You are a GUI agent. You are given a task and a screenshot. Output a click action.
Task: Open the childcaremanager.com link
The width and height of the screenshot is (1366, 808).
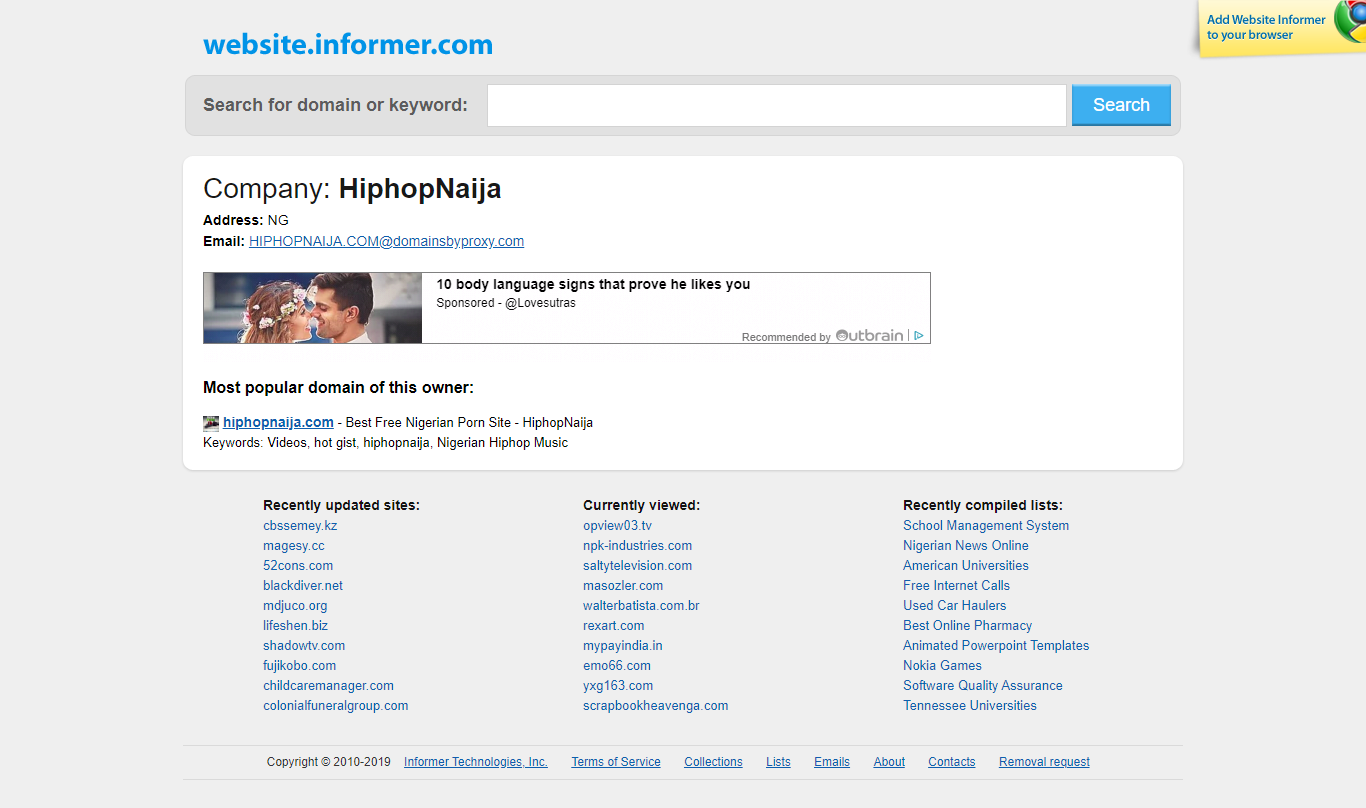coord(328,685)
